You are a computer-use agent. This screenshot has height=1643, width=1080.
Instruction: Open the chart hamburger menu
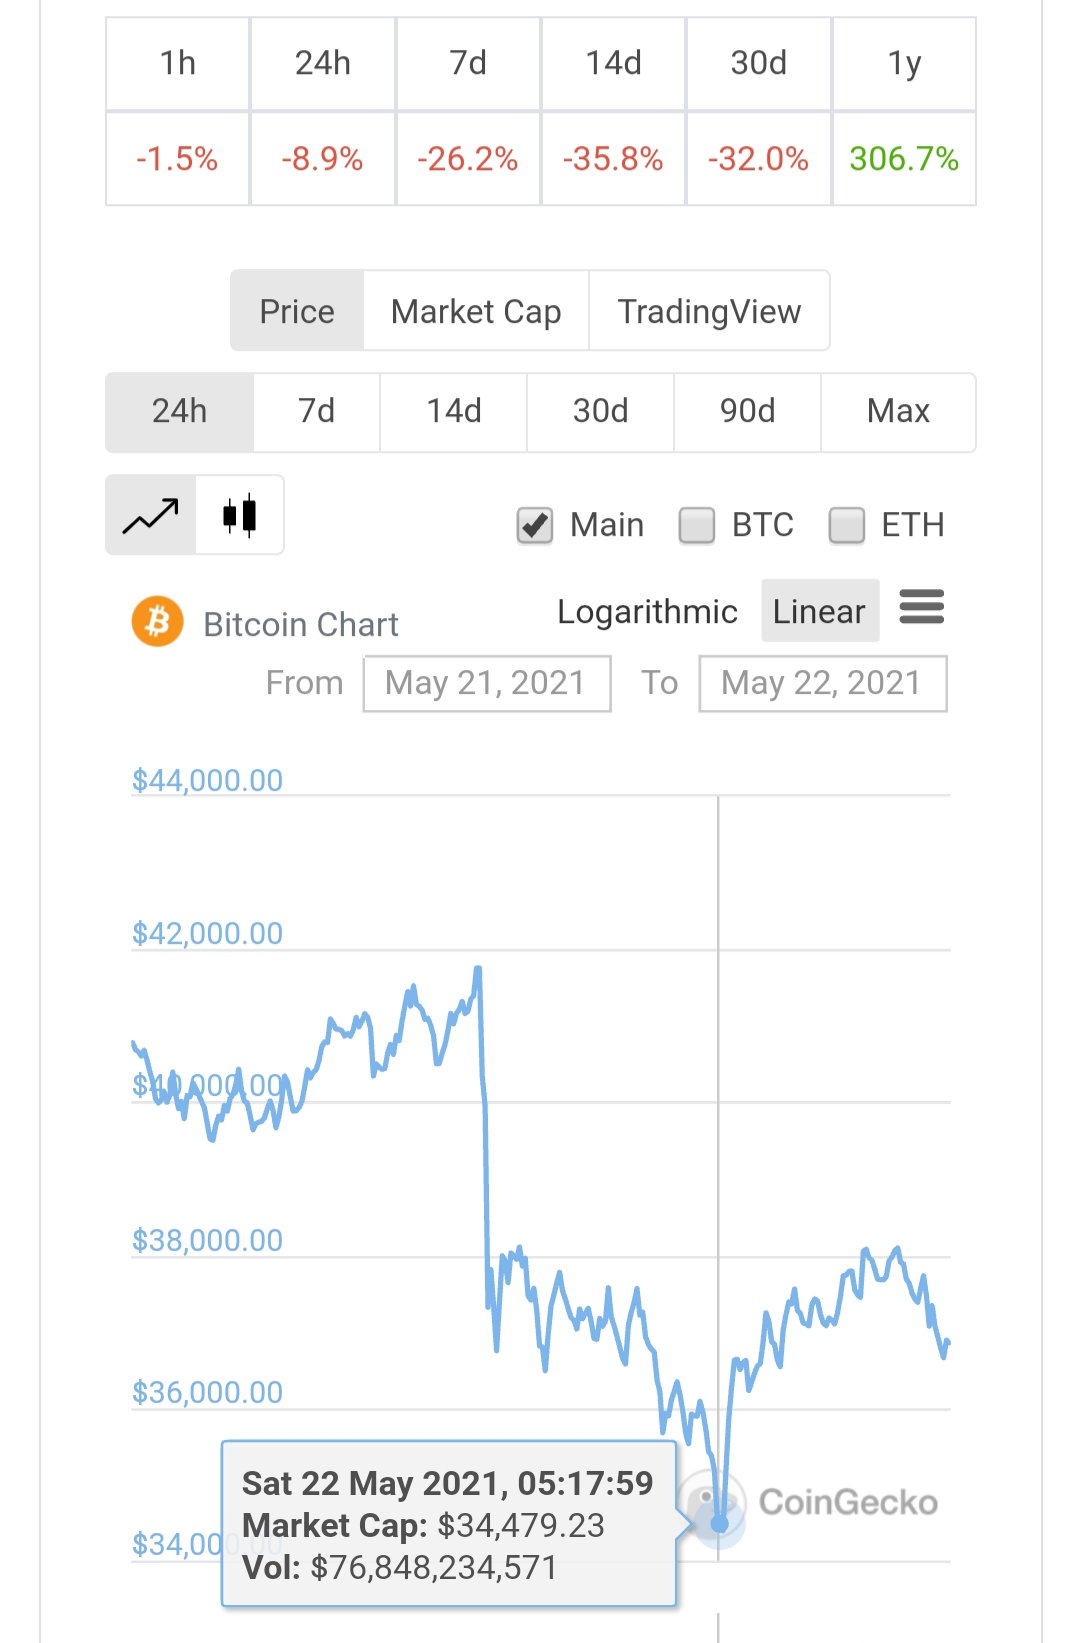(922, 607)
